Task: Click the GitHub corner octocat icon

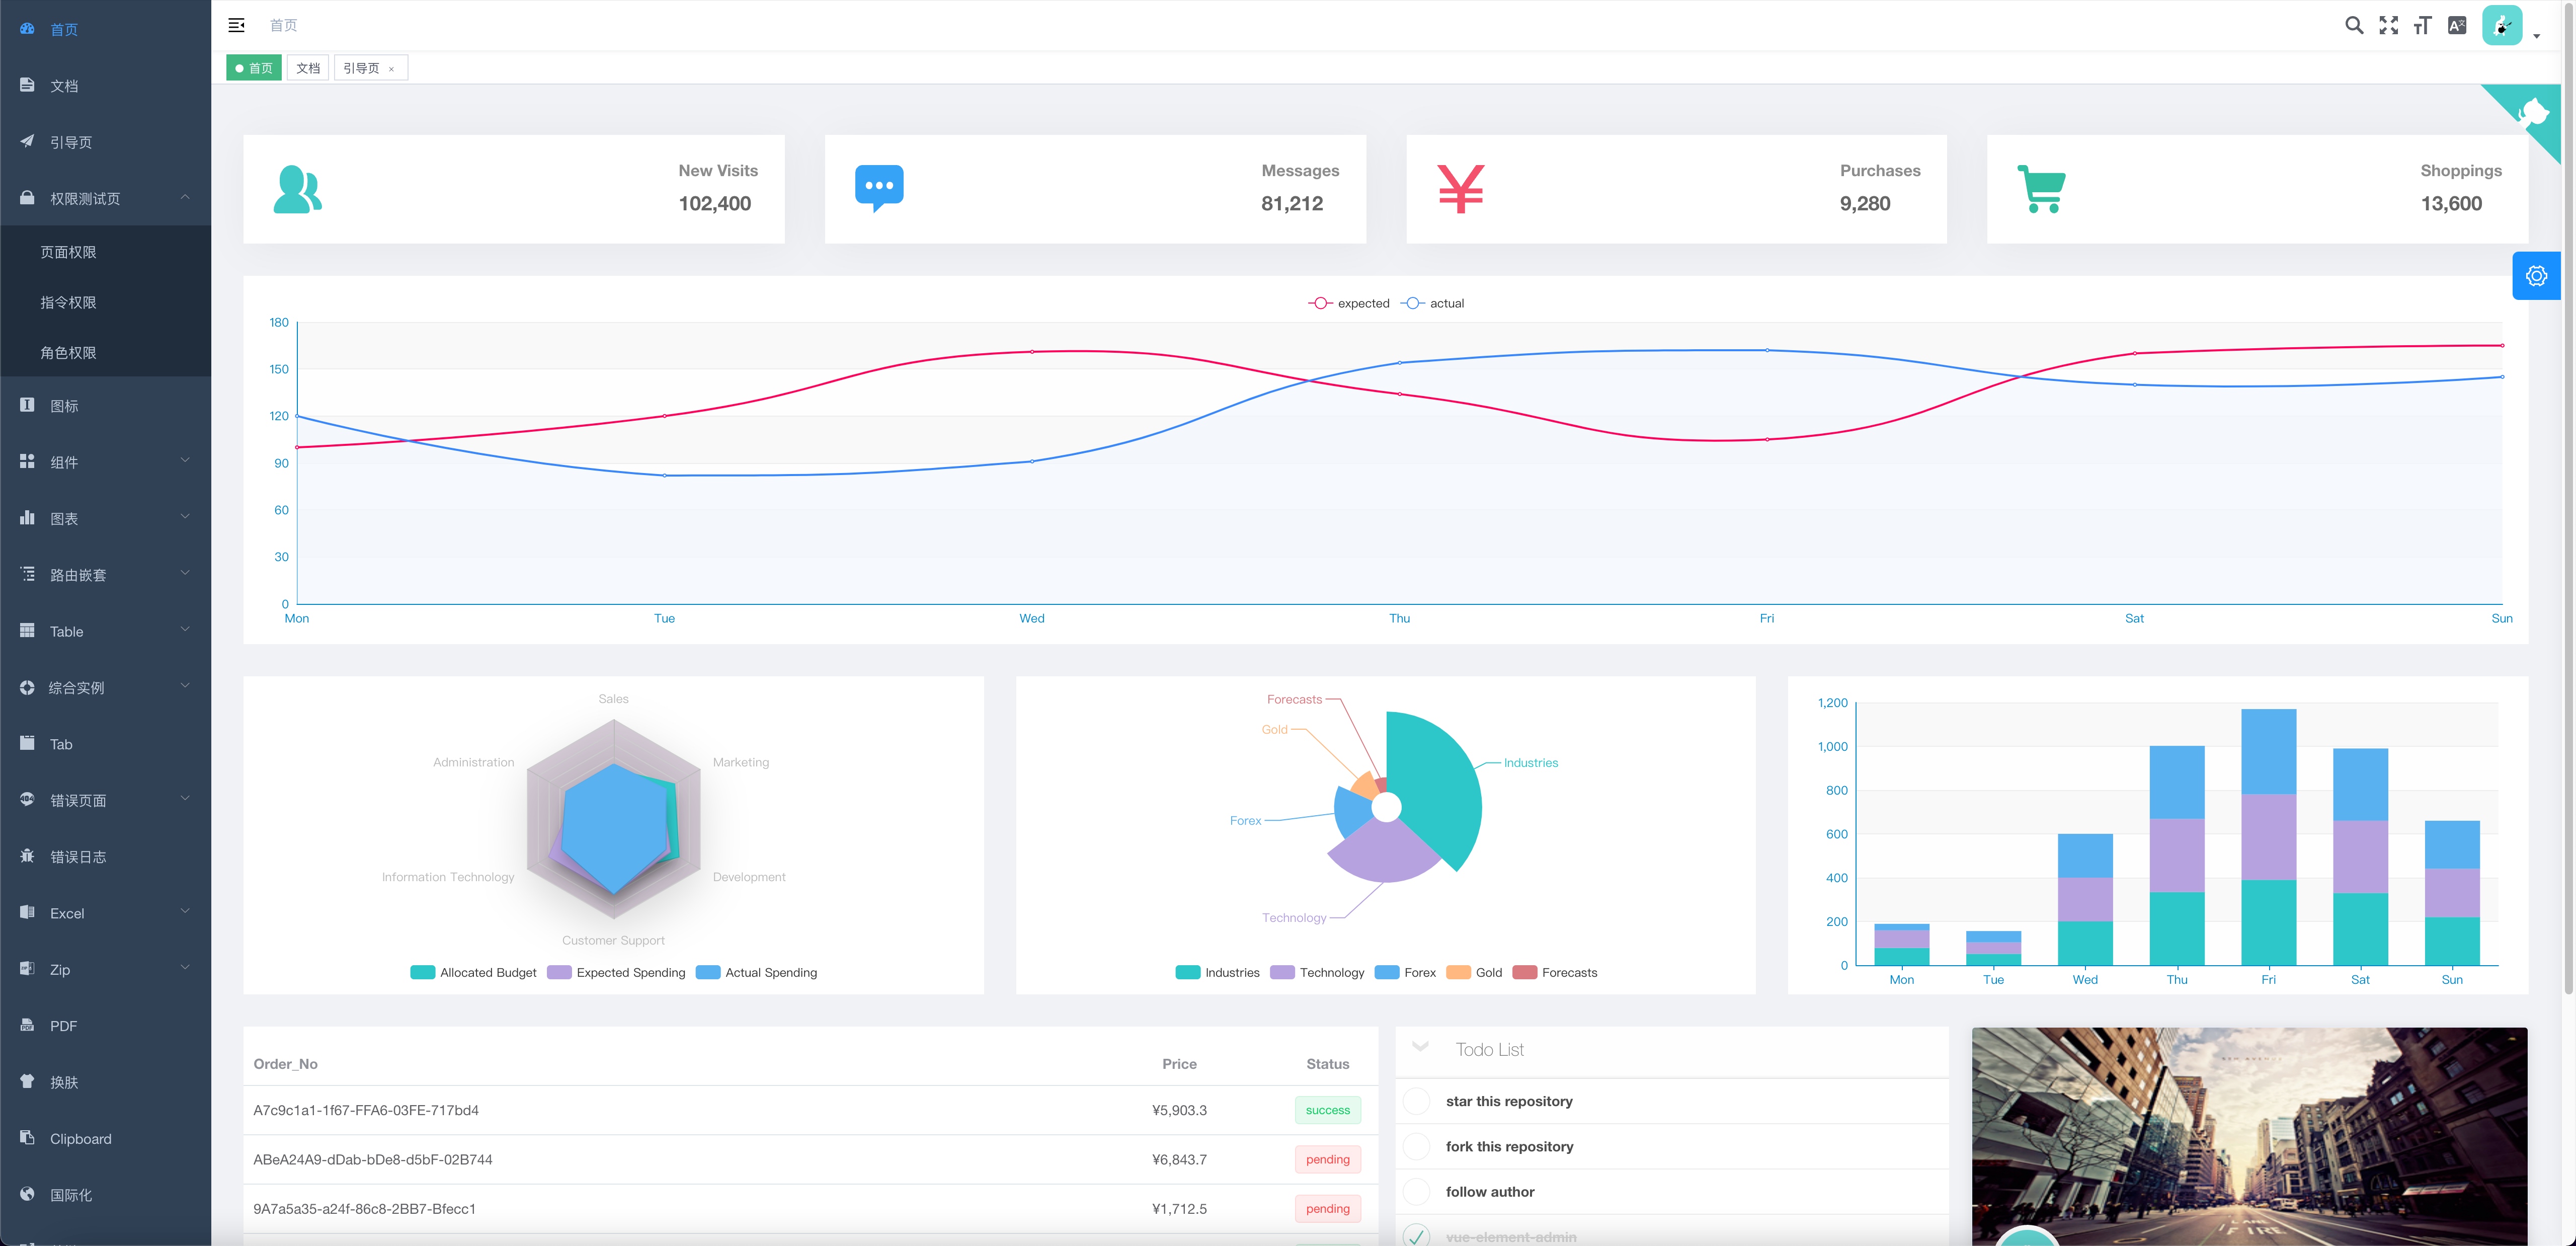Action: tap(2534, 112)
